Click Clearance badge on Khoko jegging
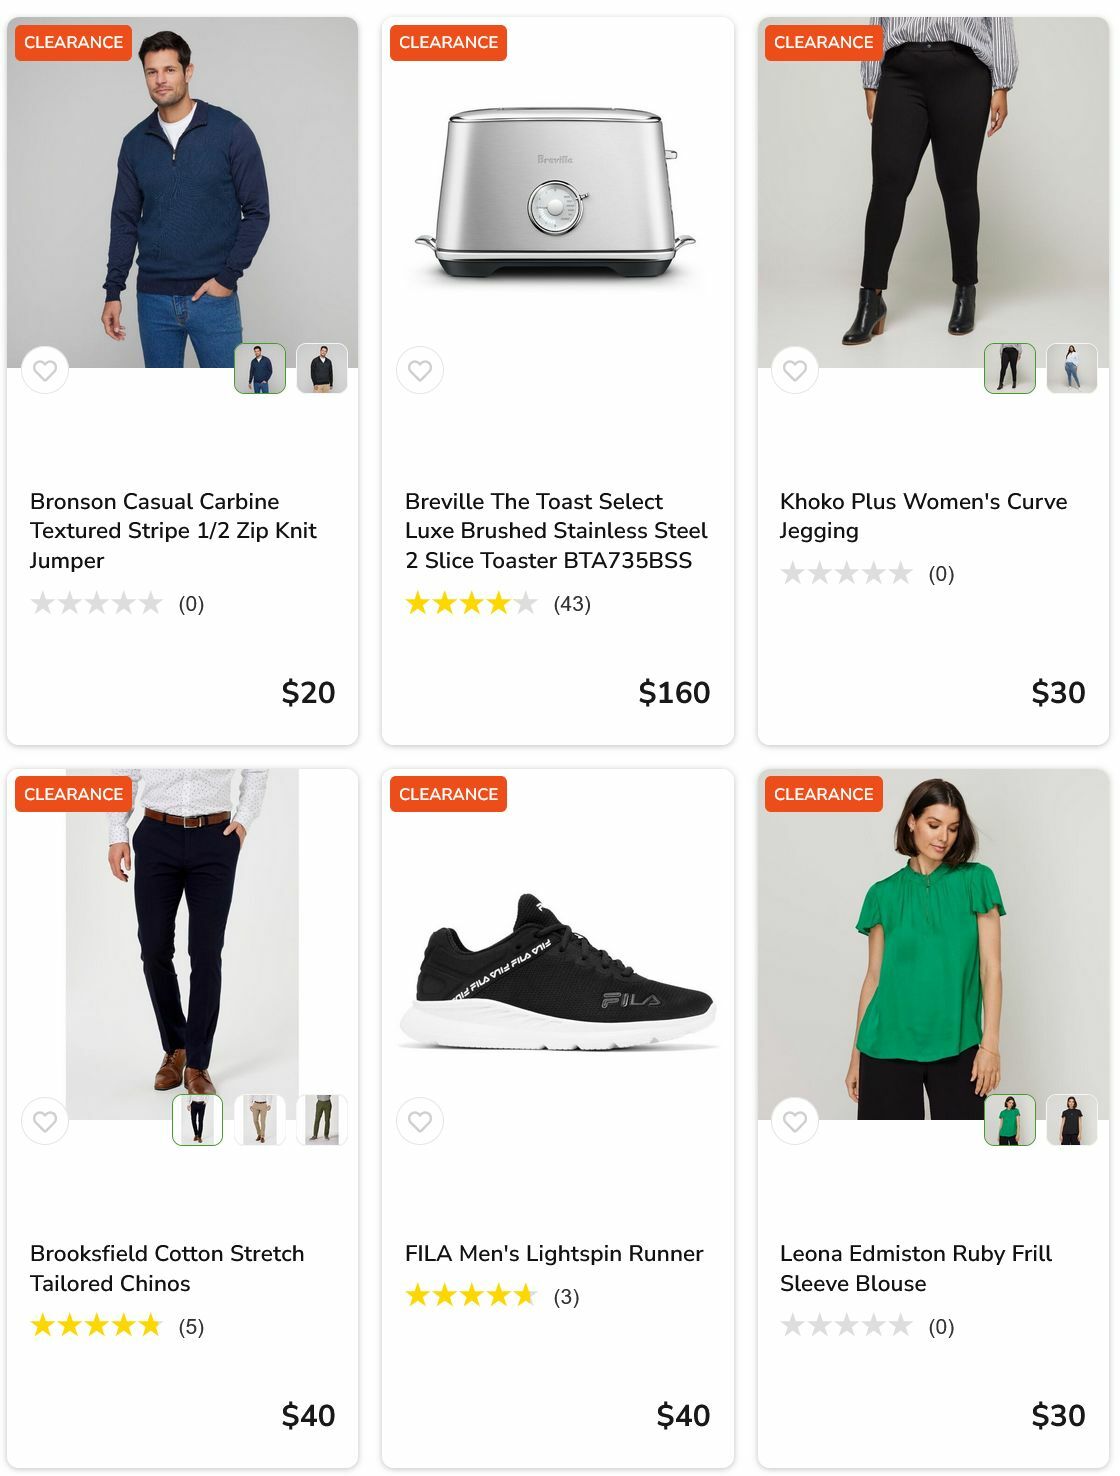The height and width of the screenshot is (1476, 1120). (x=823, y=42)
